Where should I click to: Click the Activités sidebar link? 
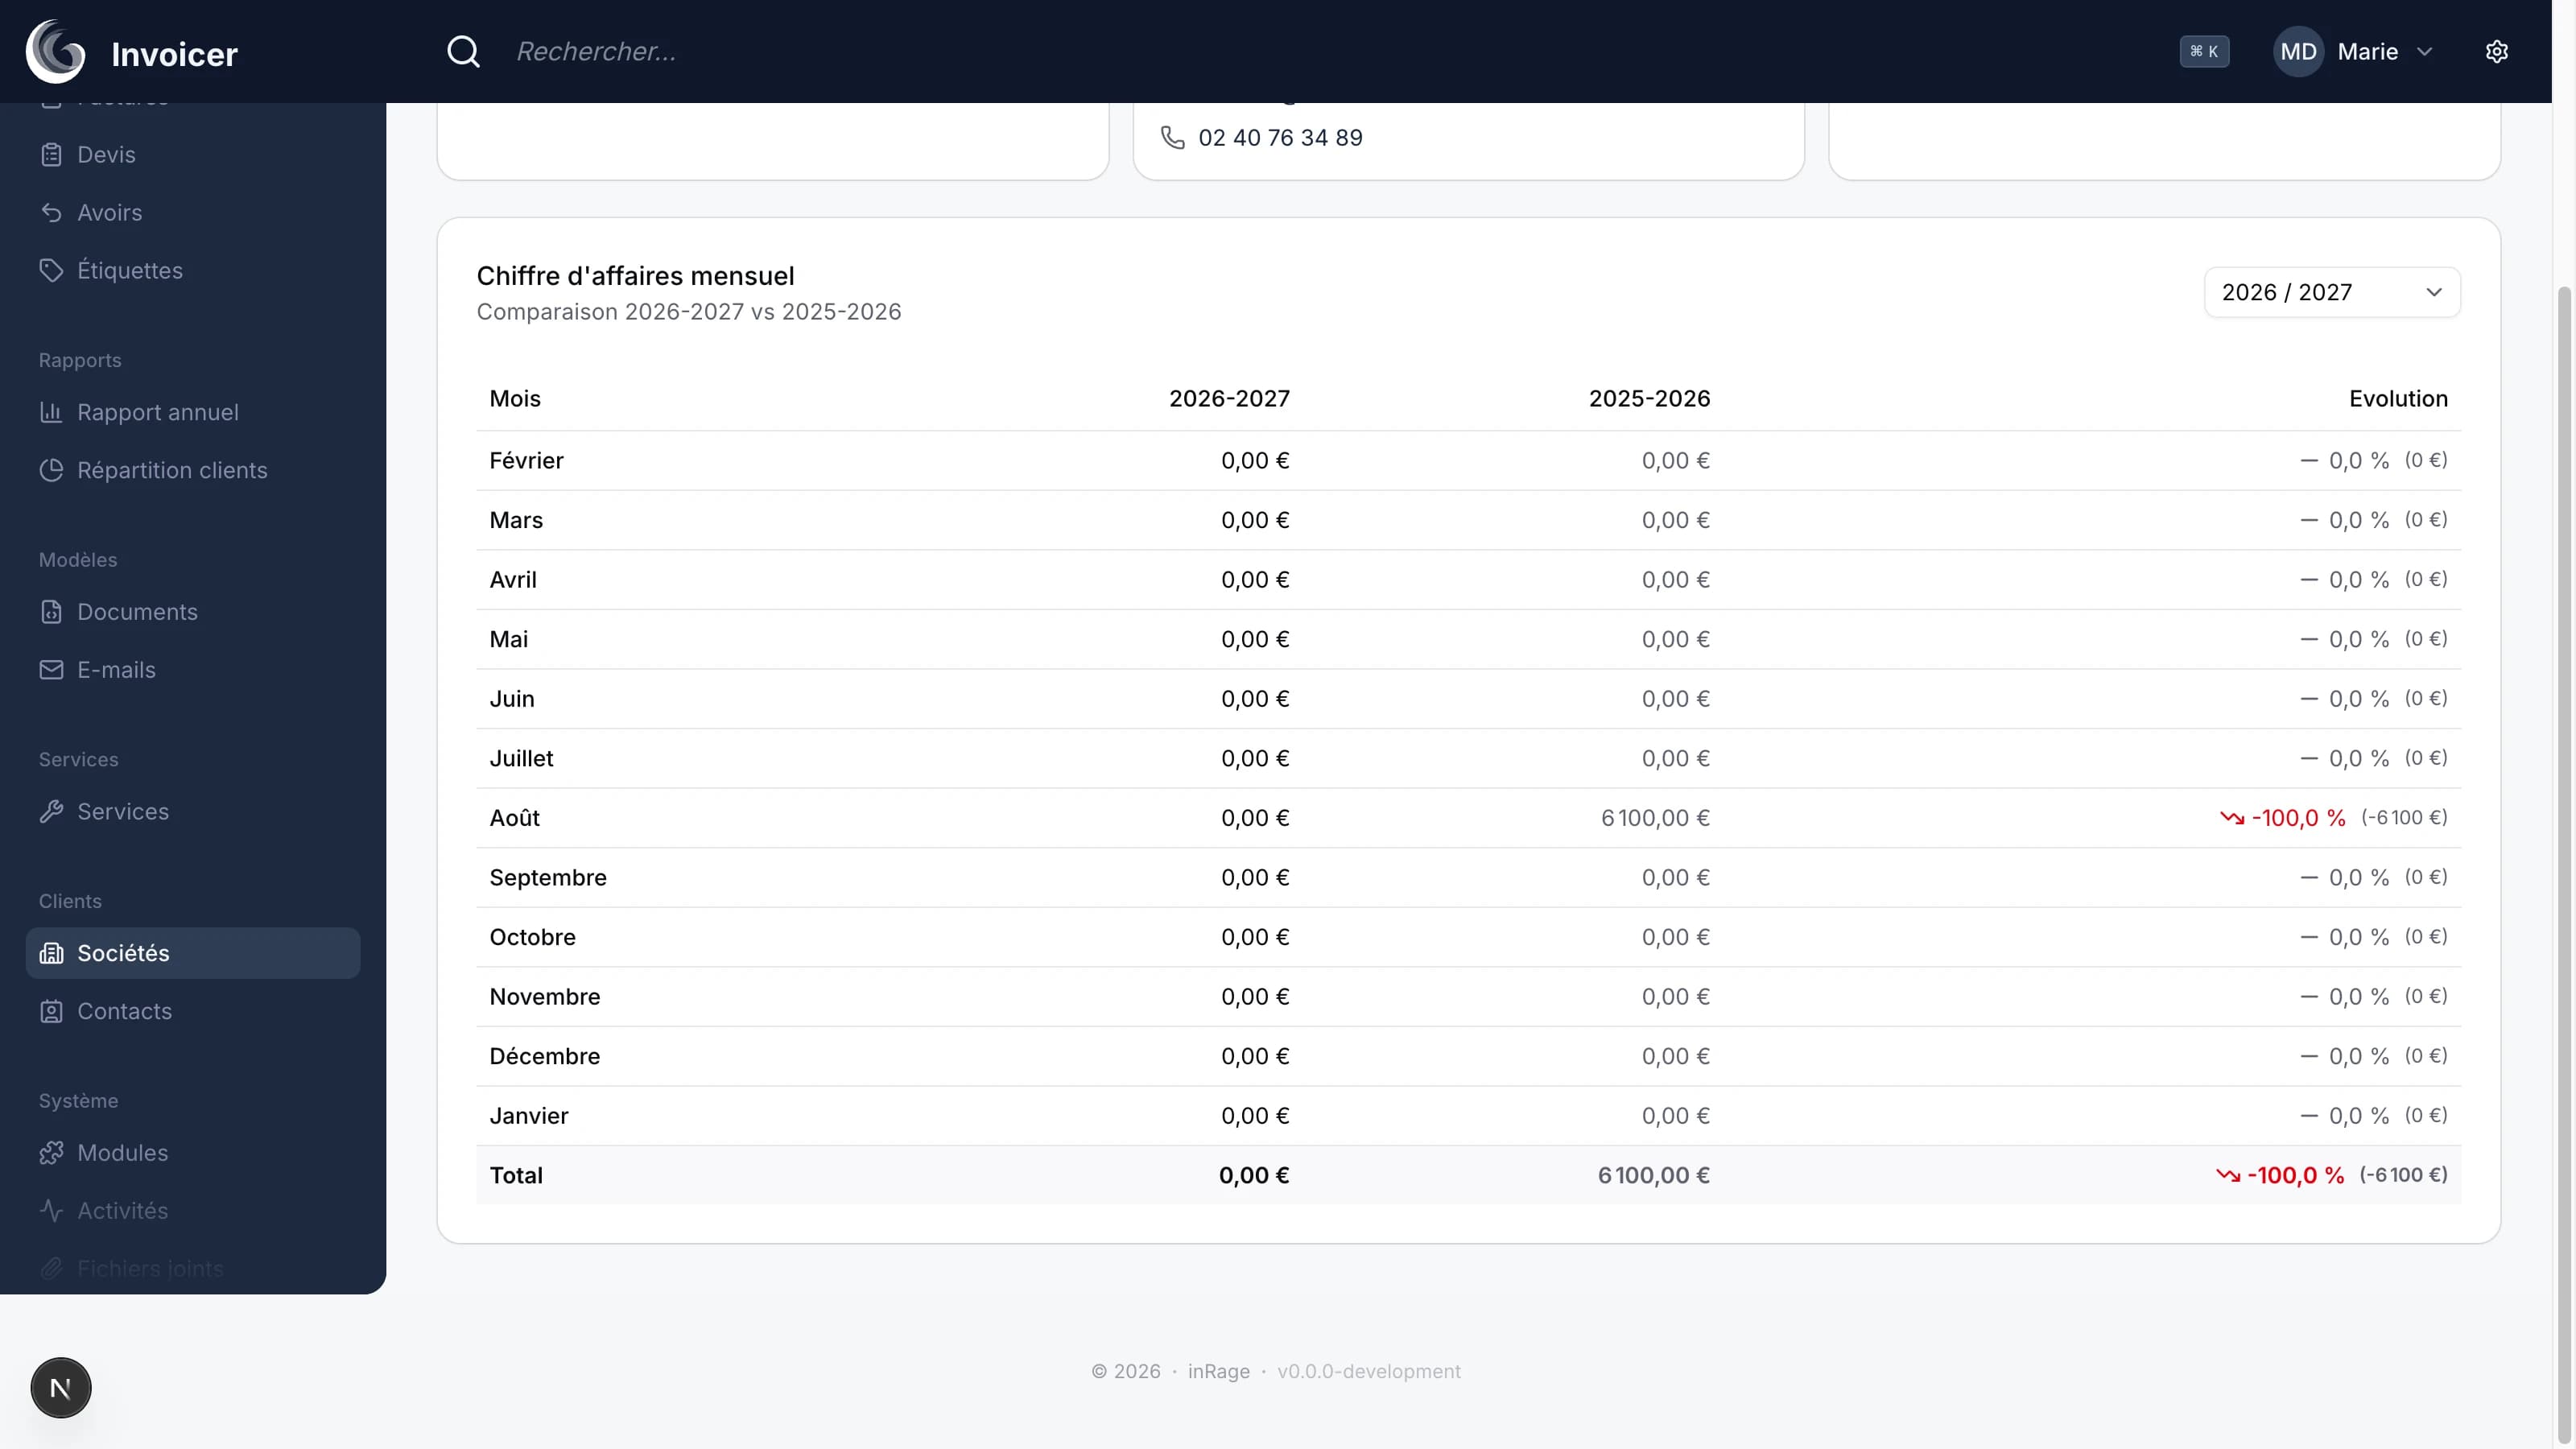[122, 1211]
